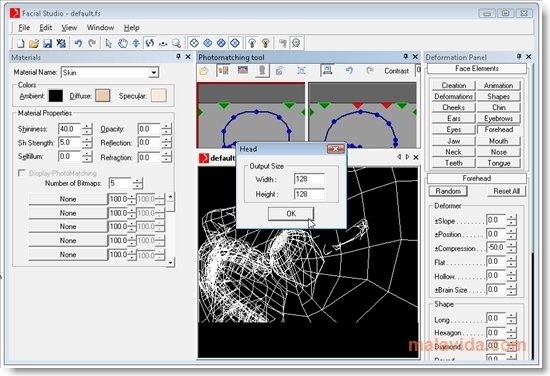This screenshot has width=550, height=376.
Task: Click the ±Slope stepper arrows
Action: coord(511,220)
